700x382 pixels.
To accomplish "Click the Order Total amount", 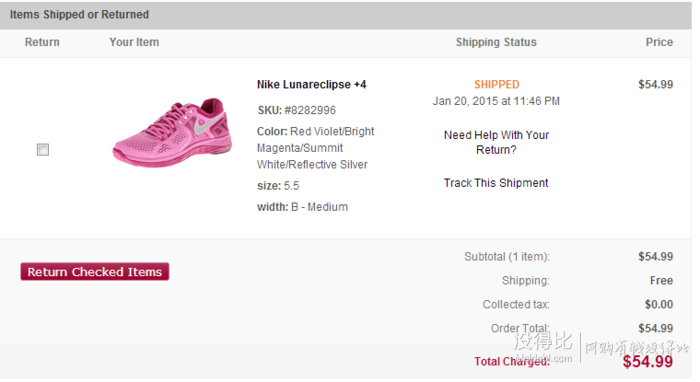I will pos(655,328).
